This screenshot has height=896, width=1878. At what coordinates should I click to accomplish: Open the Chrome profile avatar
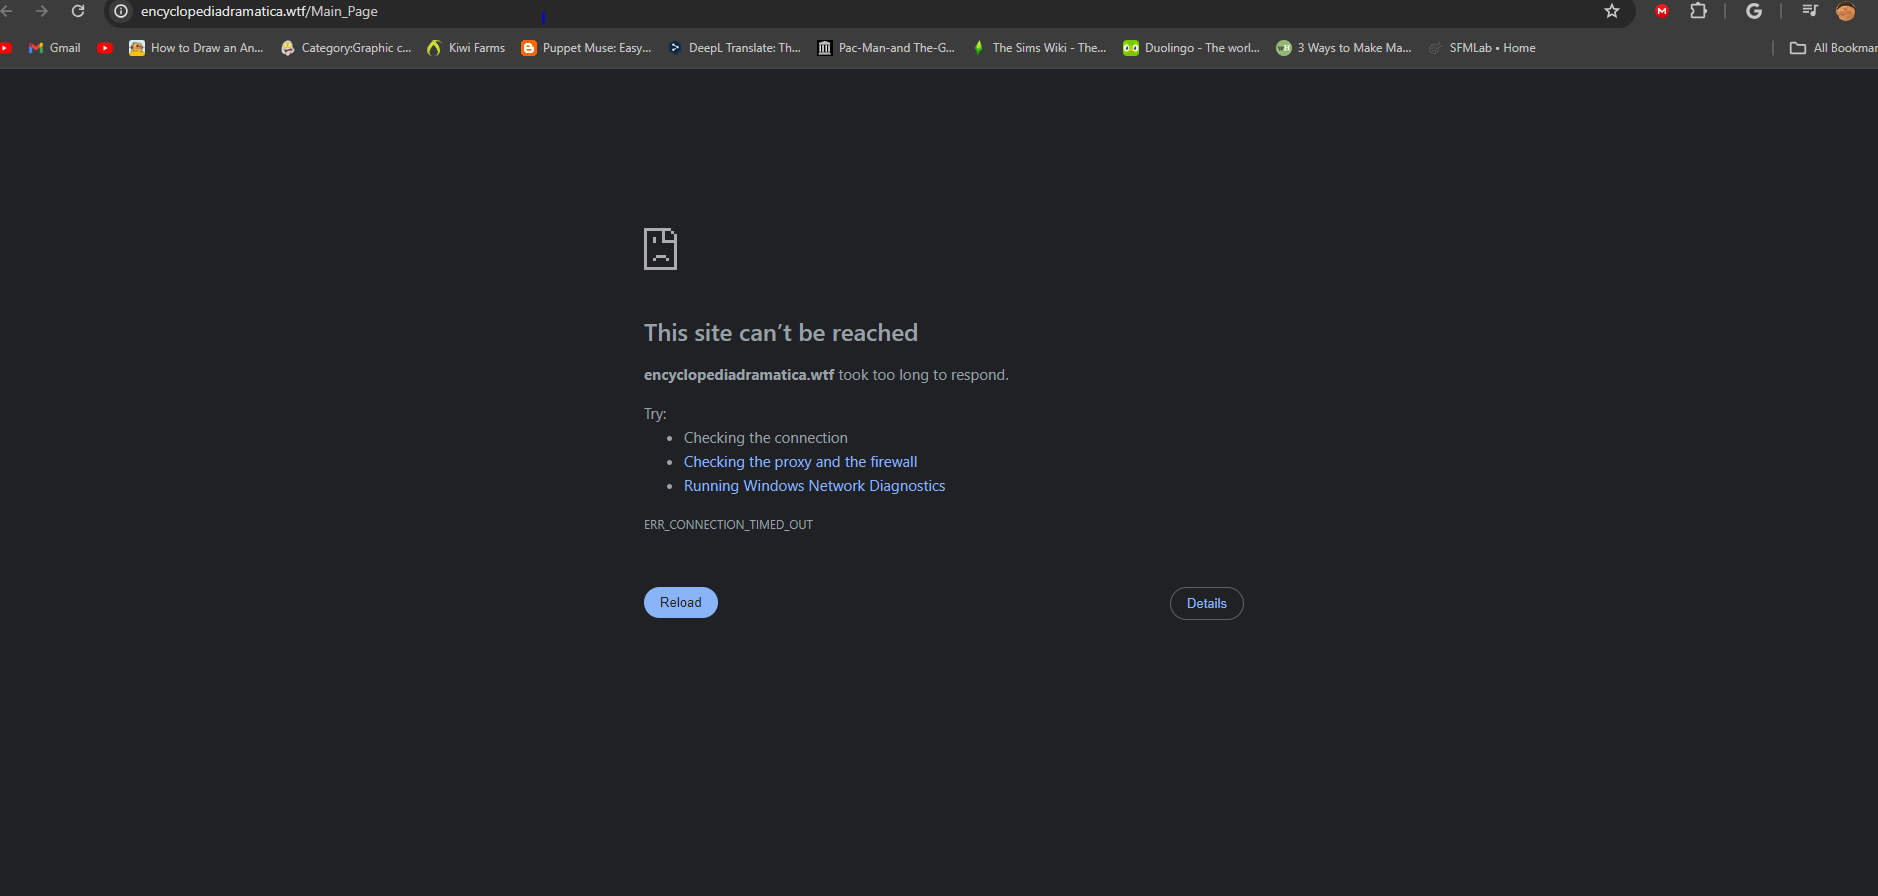[x=1846, y=11]
